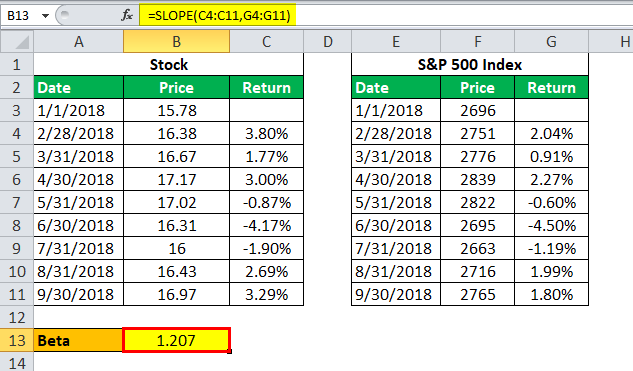Viewport: 633px width, 371px height.
Task: Click S&P table Date header cell
Action: coord(396,87)
